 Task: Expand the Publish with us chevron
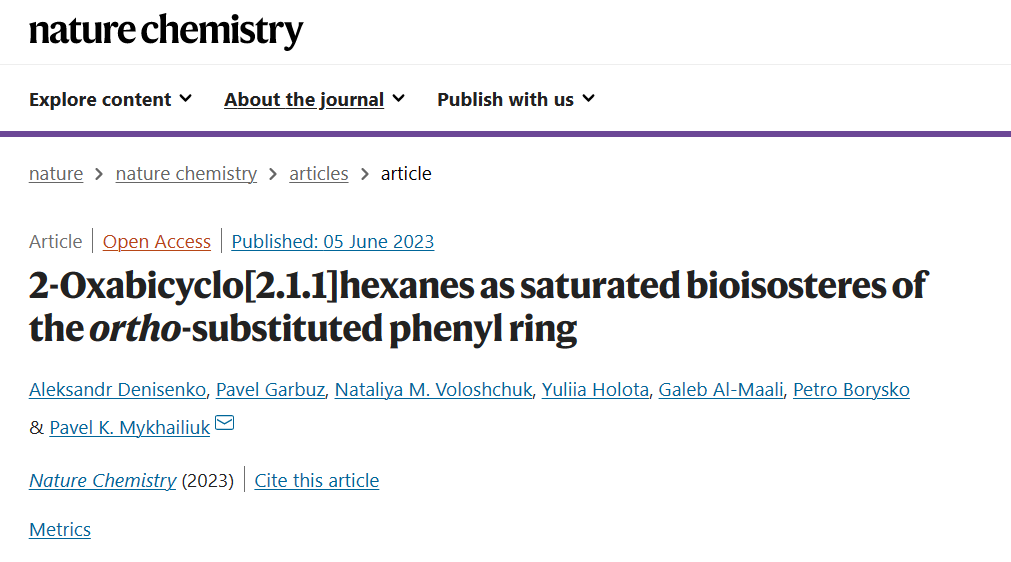pos(588,99)
